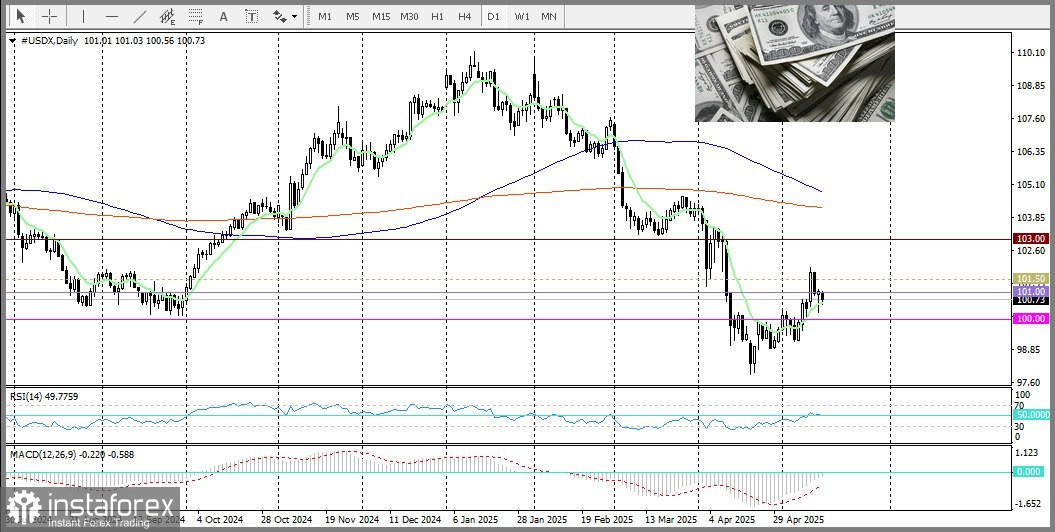The image size is (1055, 532).
Task: Pick the Draw text 'A' tool
Action: (223, 16)
